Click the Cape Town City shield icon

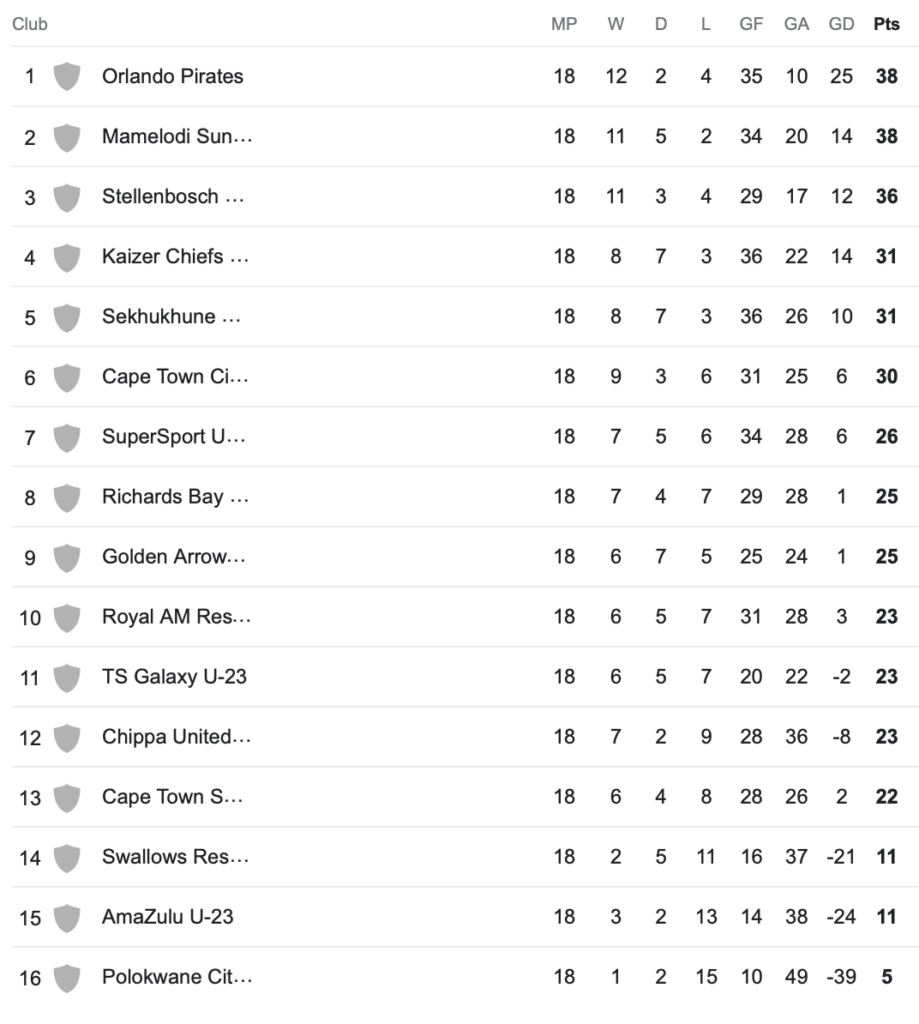point(67,377)
